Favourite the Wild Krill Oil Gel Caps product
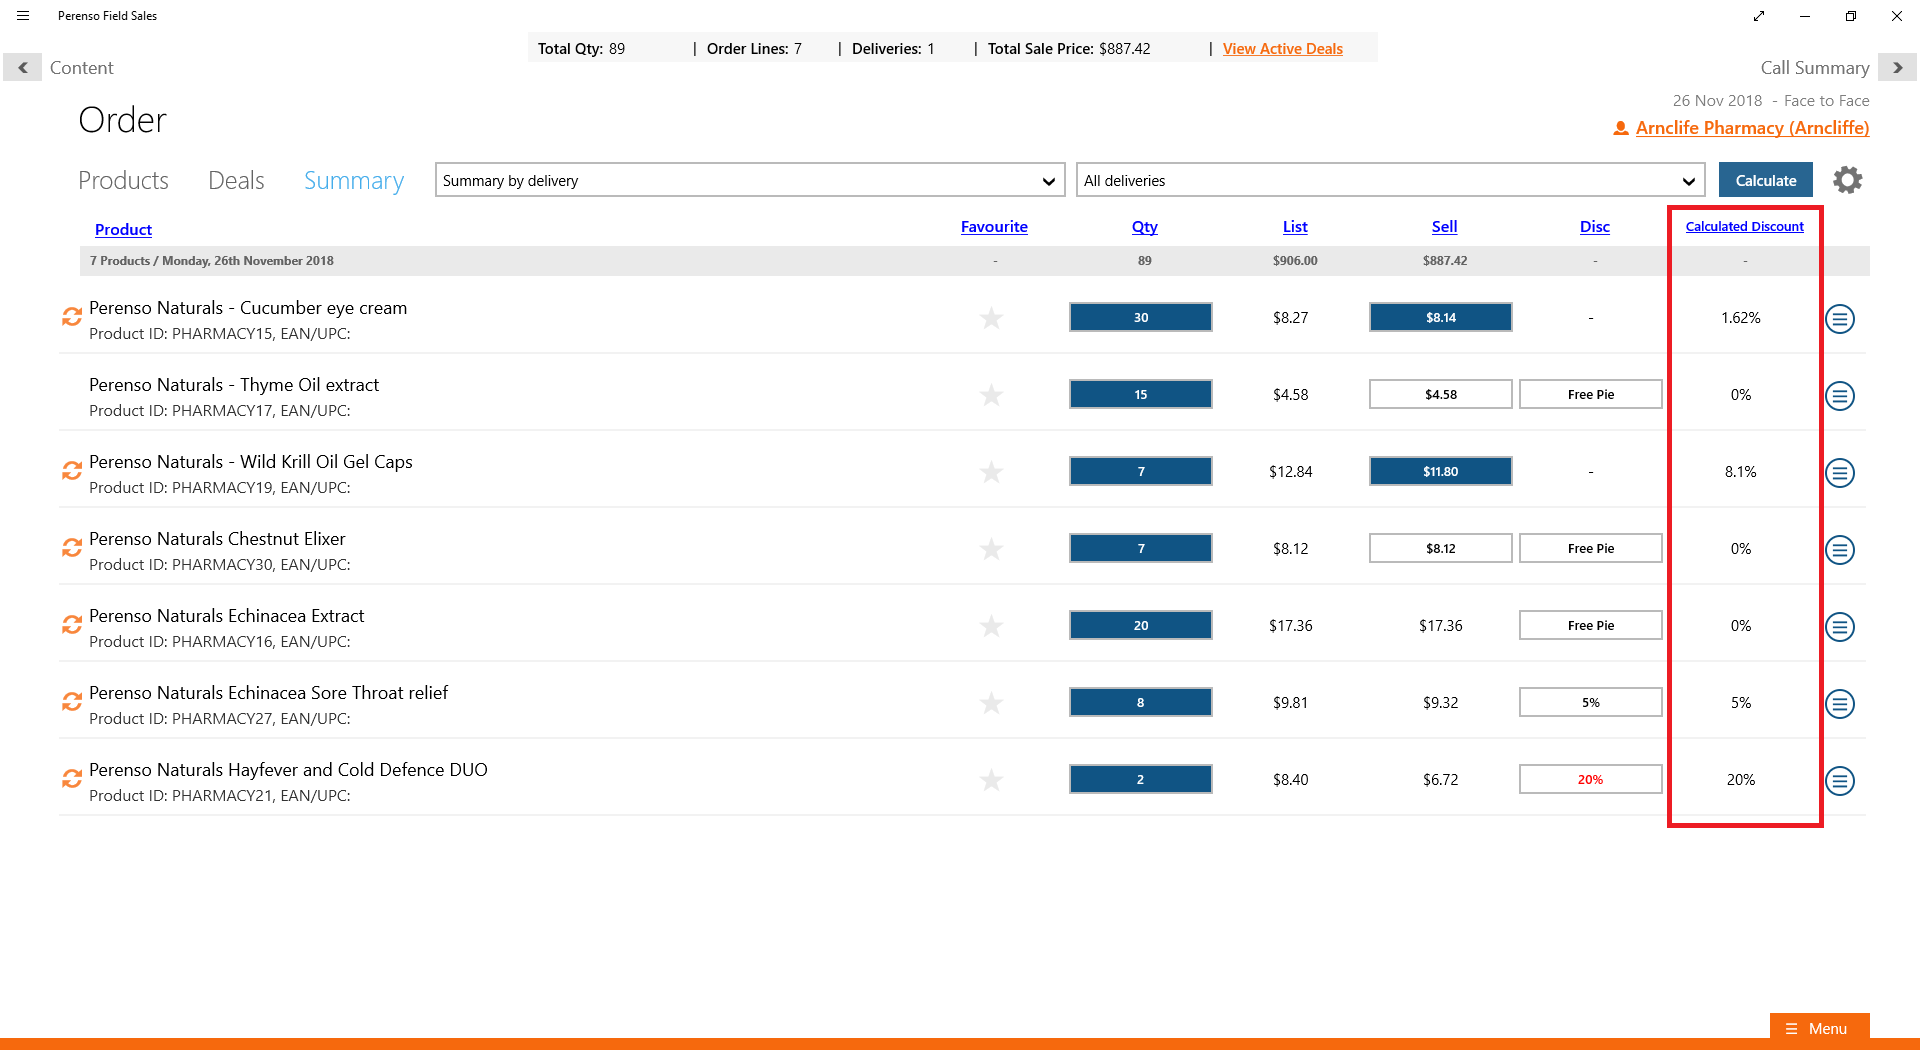 [991, 472]
